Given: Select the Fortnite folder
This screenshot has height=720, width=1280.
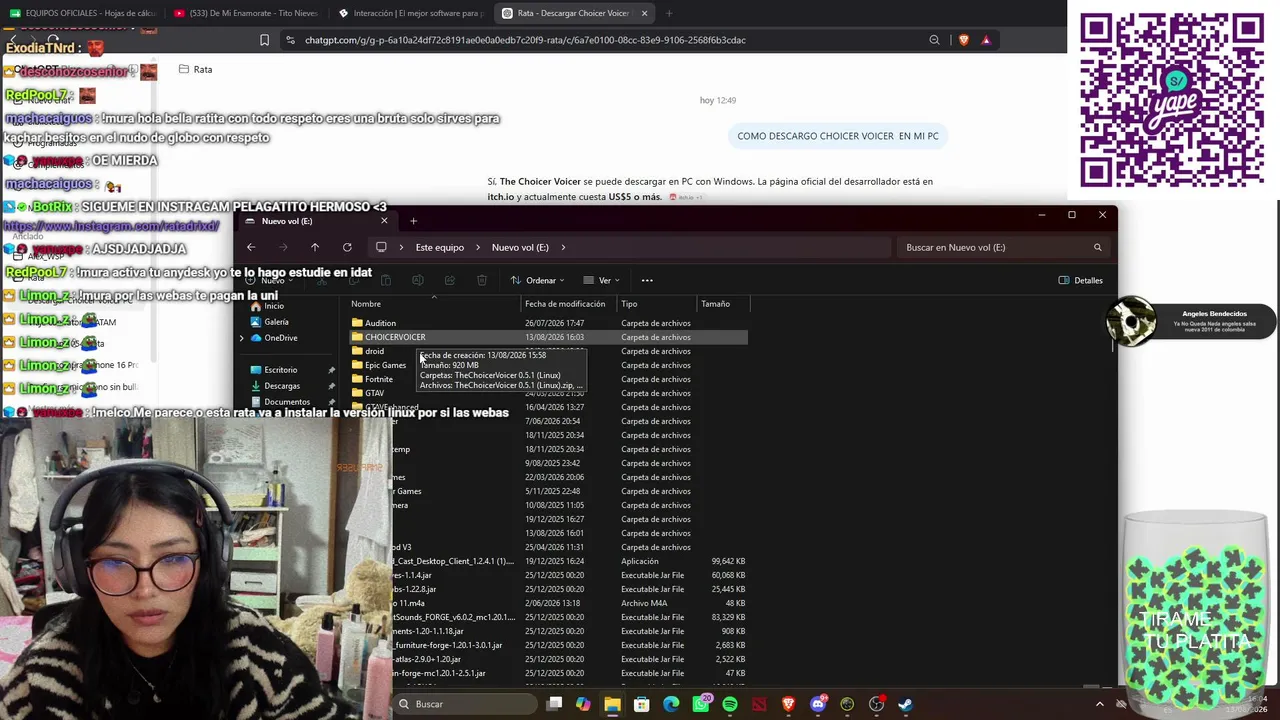Looking at the screenshot, I should (372, 379).
